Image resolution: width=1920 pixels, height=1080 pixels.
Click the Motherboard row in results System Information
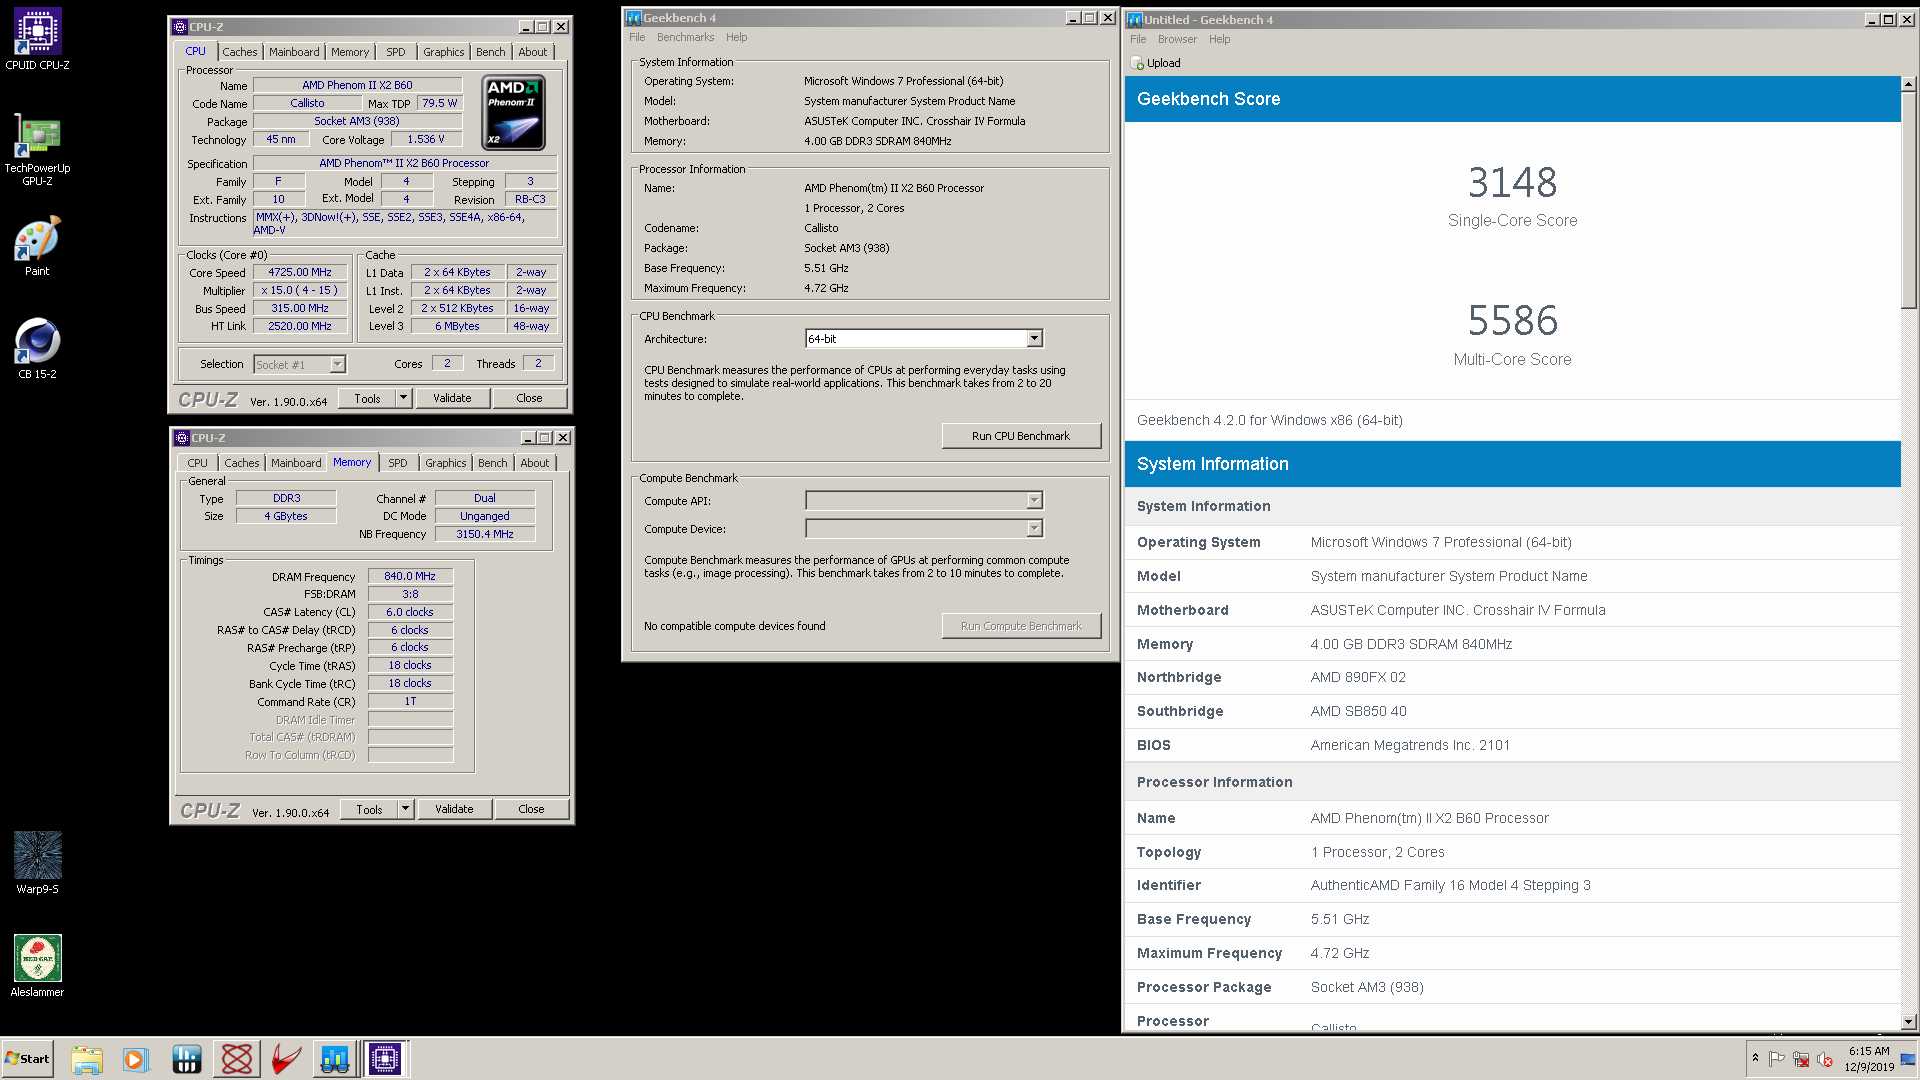coord(1512,610)
